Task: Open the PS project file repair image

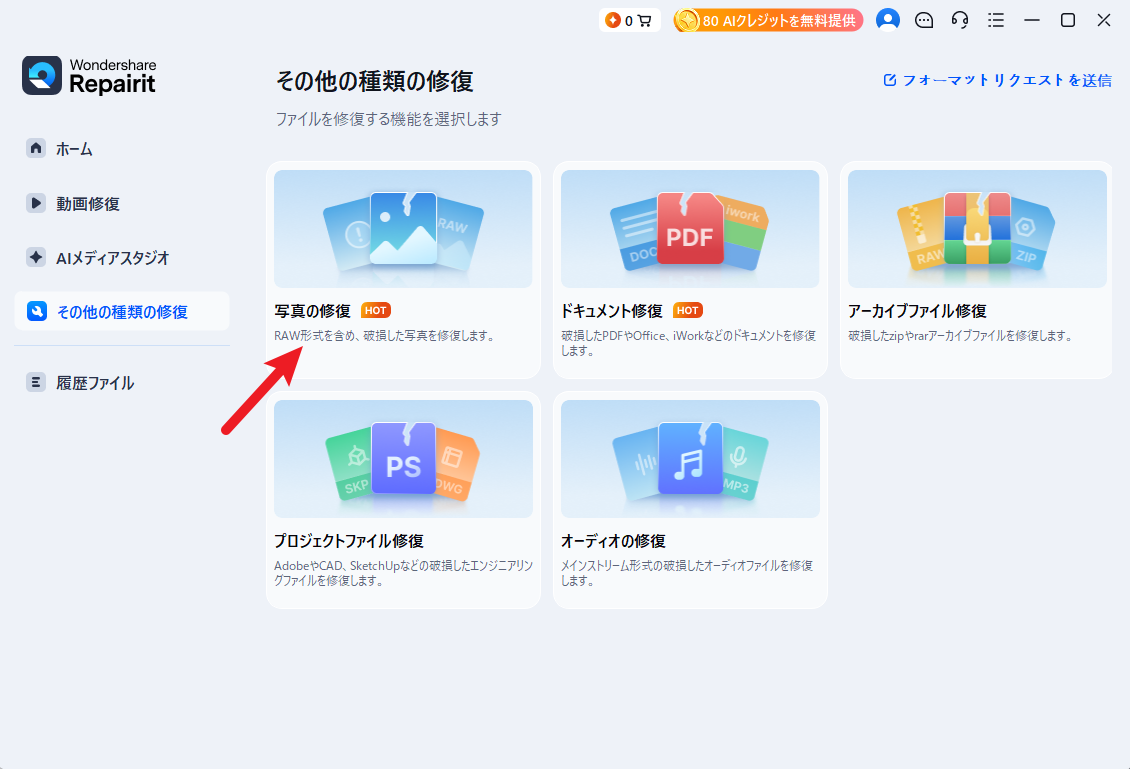Action: (x=403, y=458)
